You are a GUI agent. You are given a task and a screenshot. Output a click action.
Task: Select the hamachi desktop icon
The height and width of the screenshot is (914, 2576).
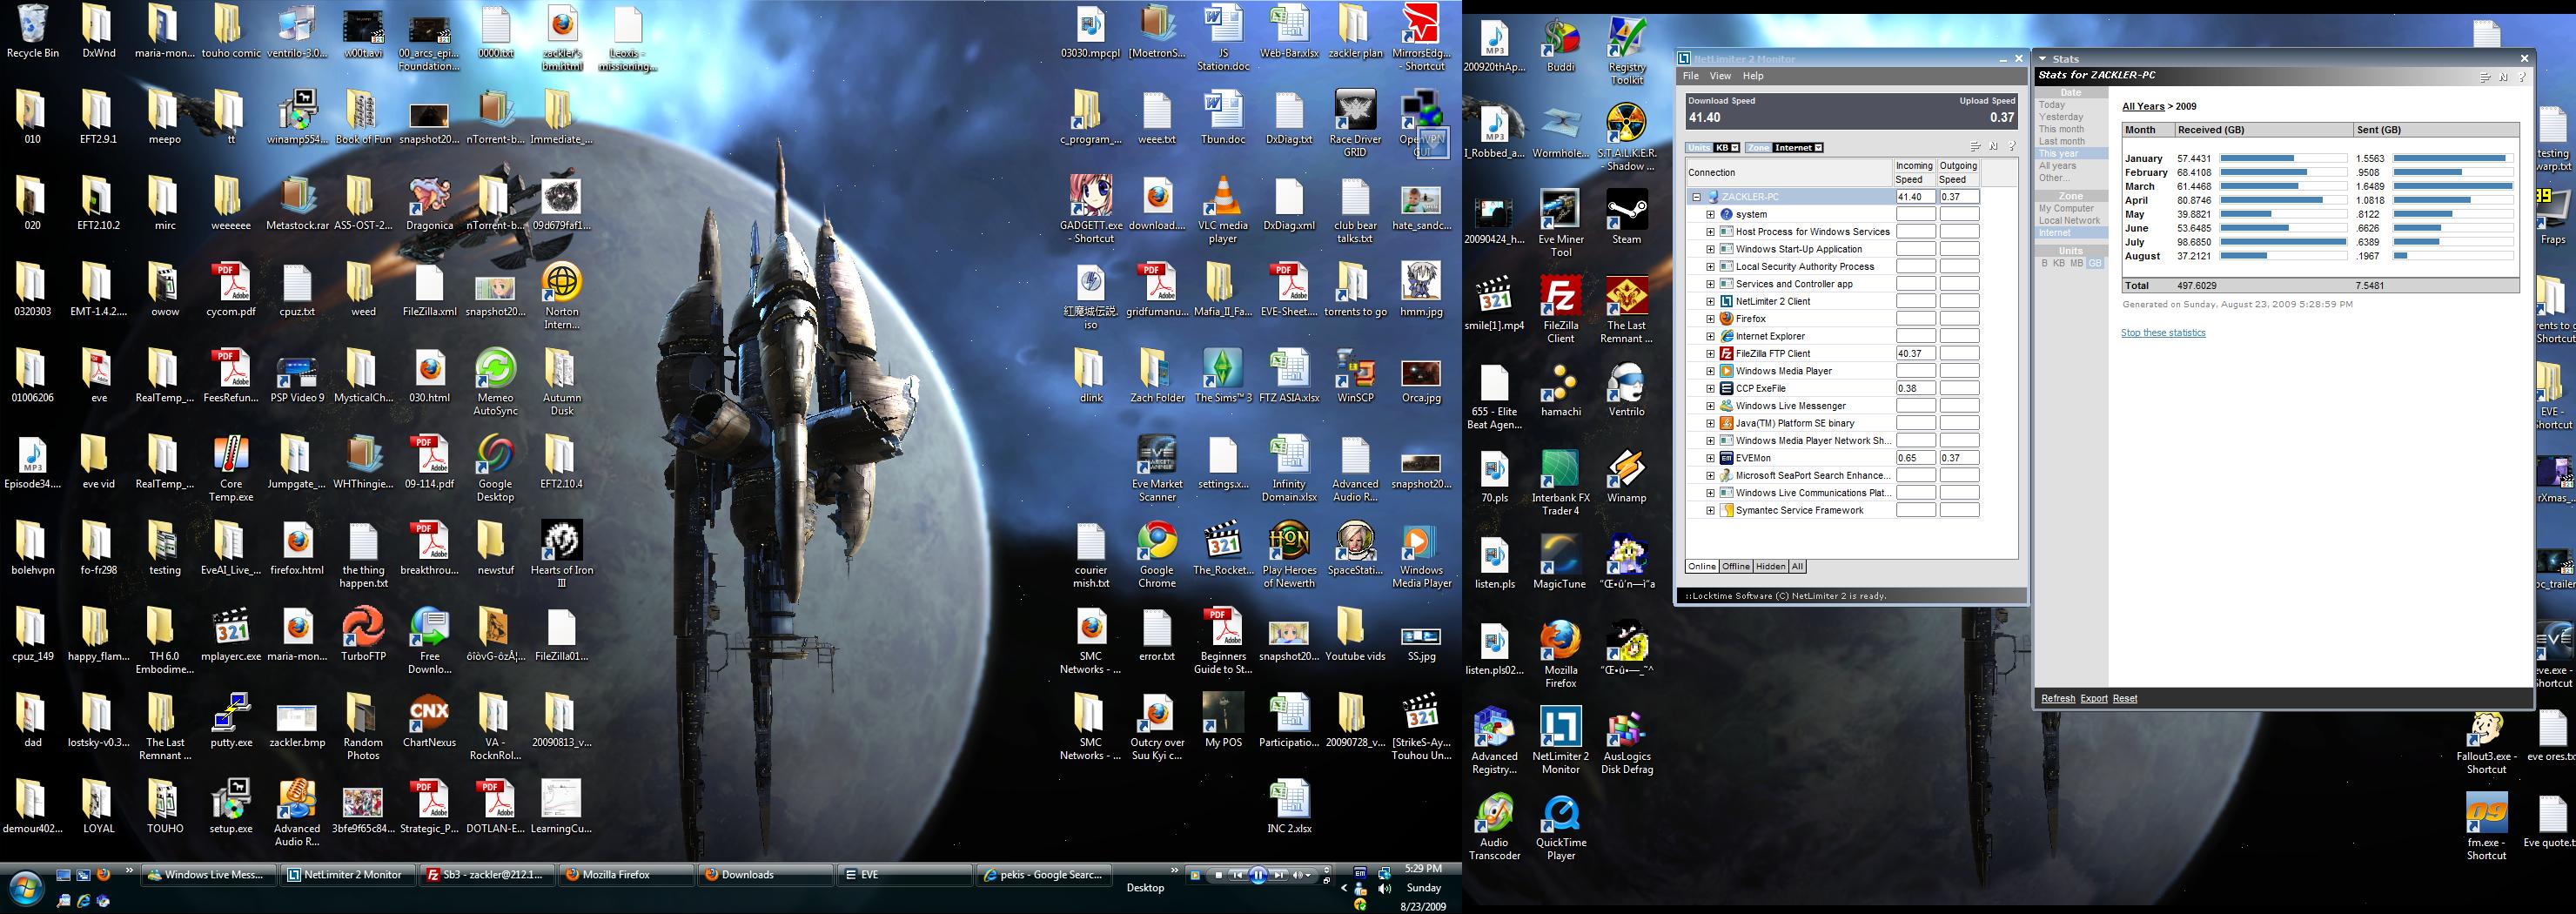1560,390
